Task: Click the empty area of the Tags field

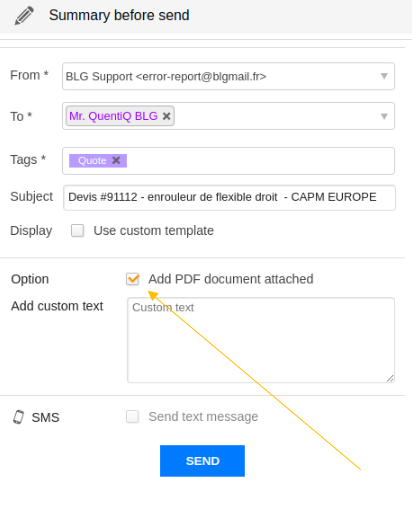Action: click(259, 161)
